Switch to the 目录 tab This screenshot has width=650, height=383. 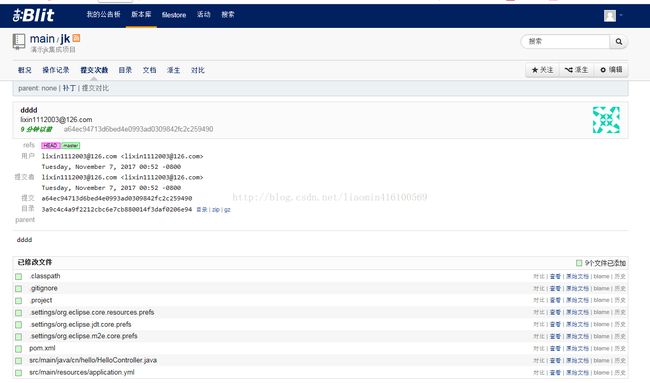tap(125, 70)
